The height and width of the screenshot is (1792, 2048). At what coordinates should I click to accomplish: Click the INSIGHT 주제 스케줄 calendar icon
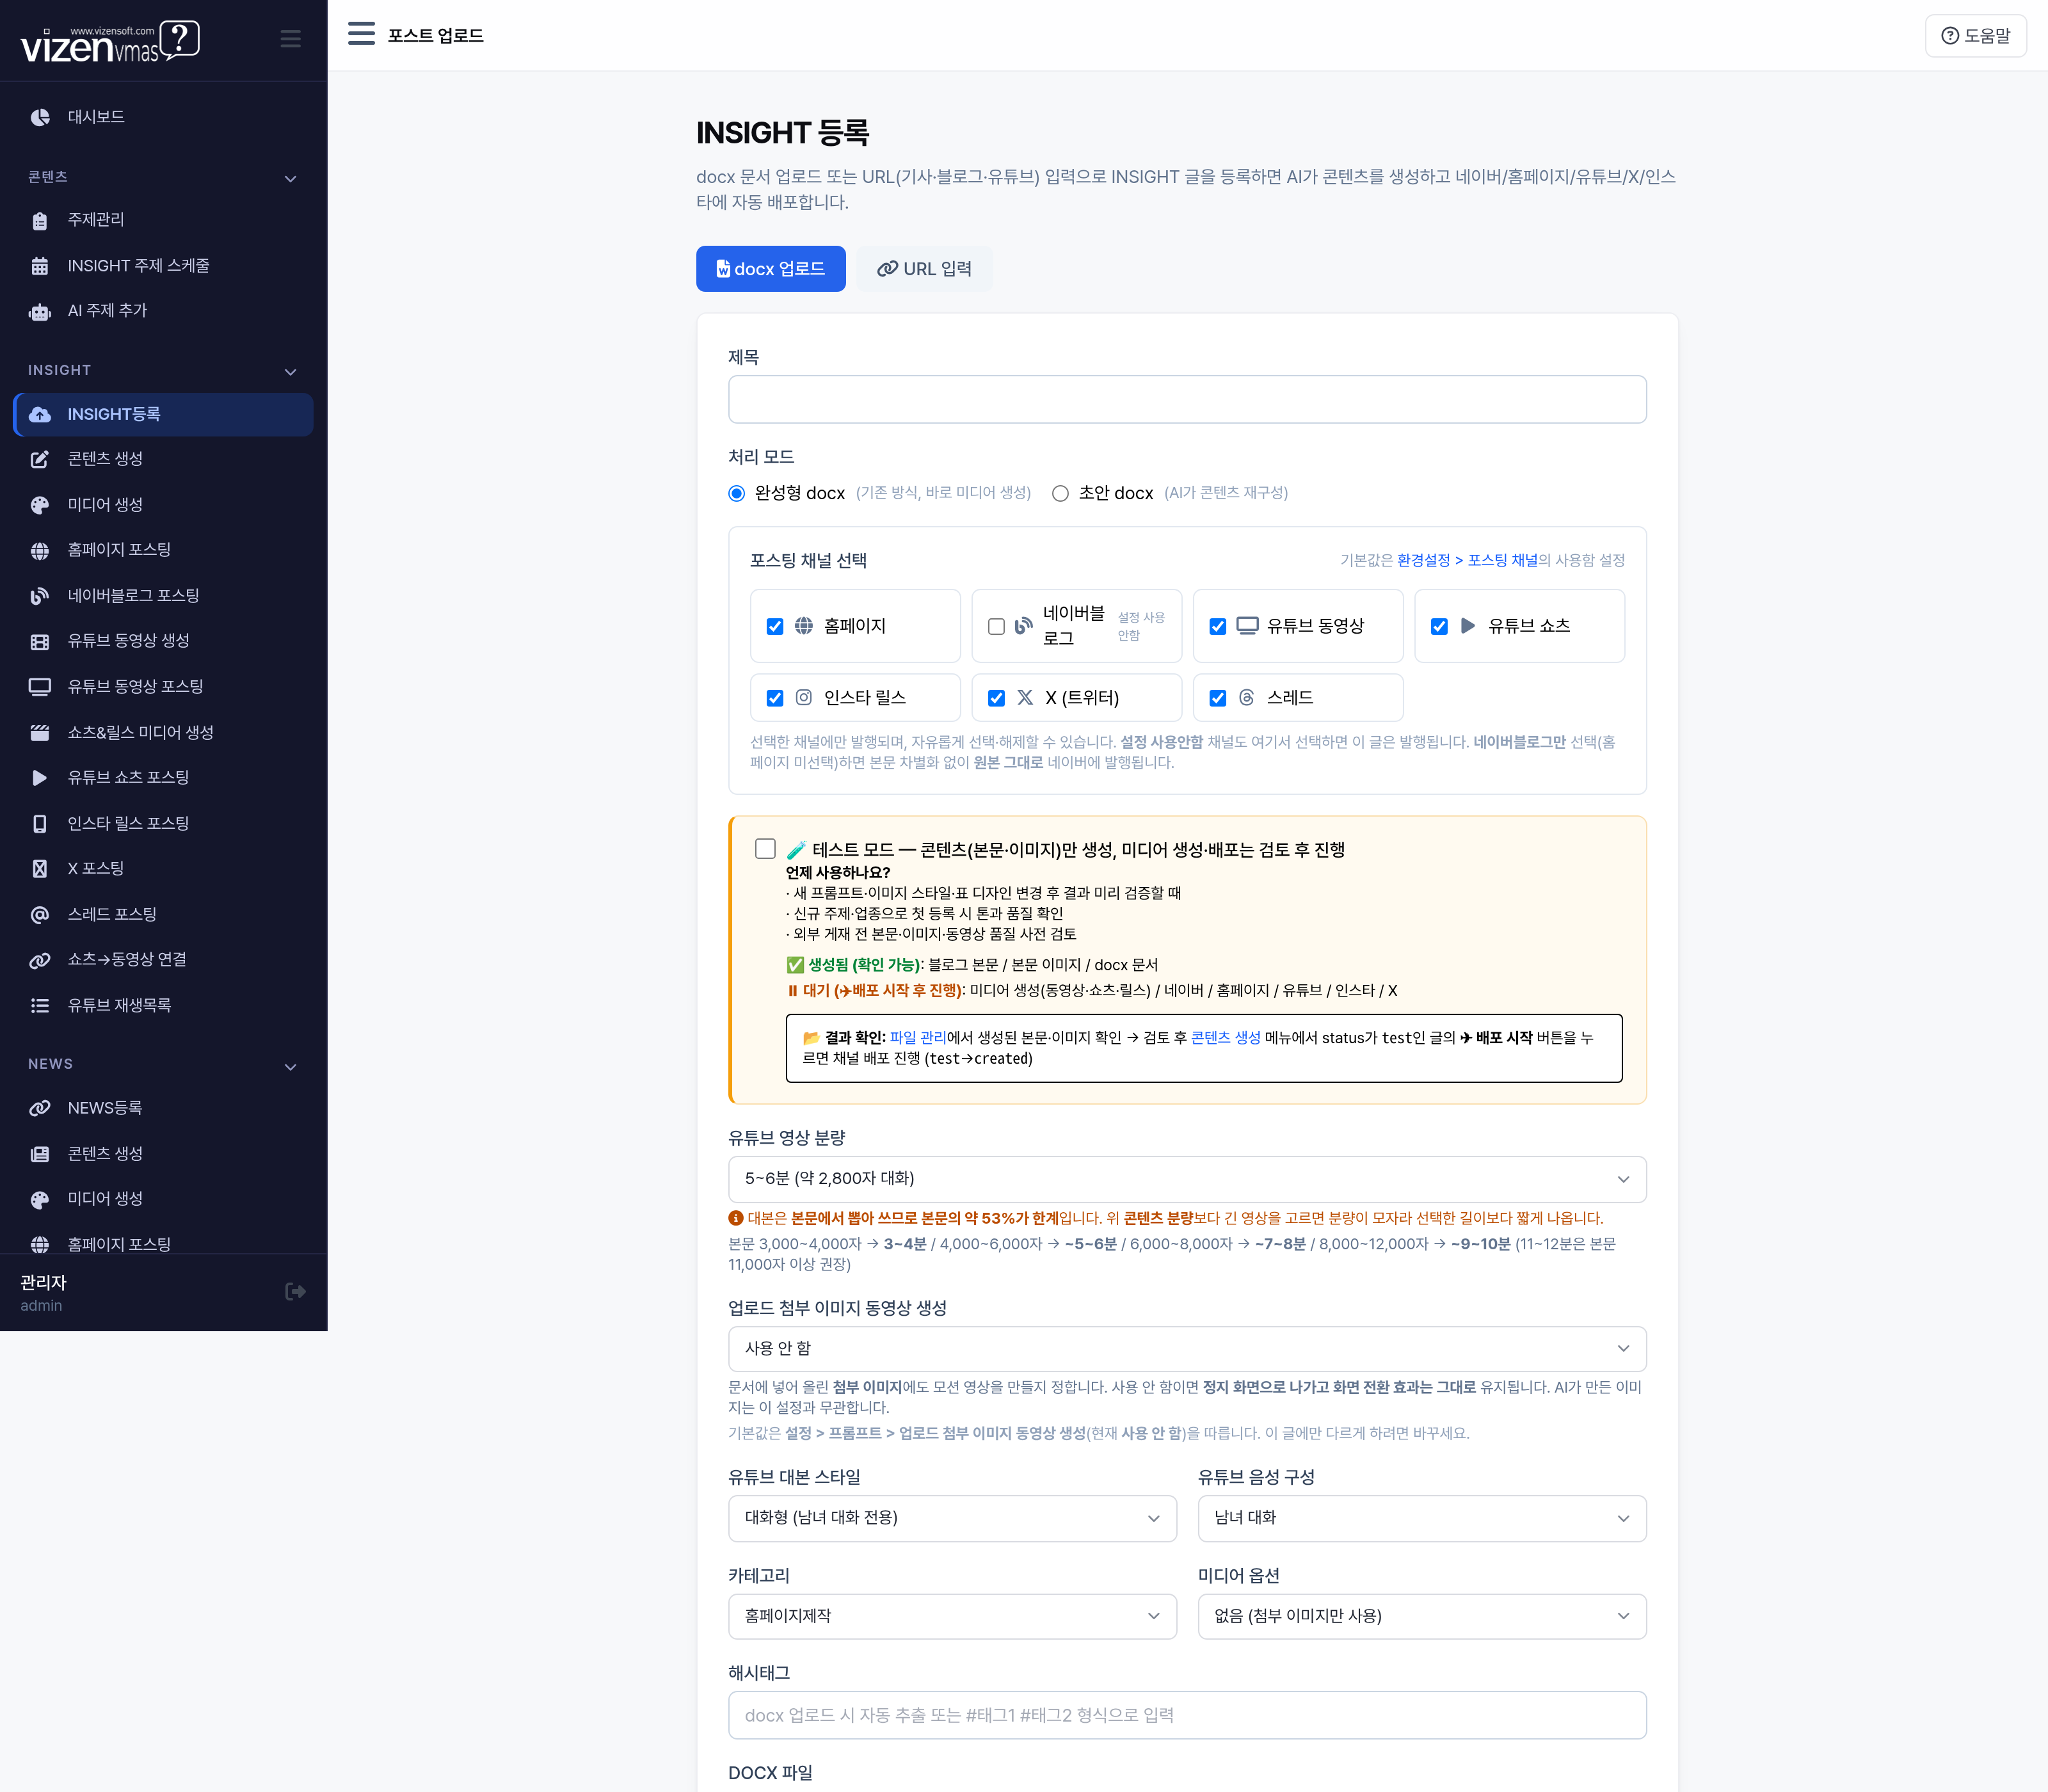[40, 266]
